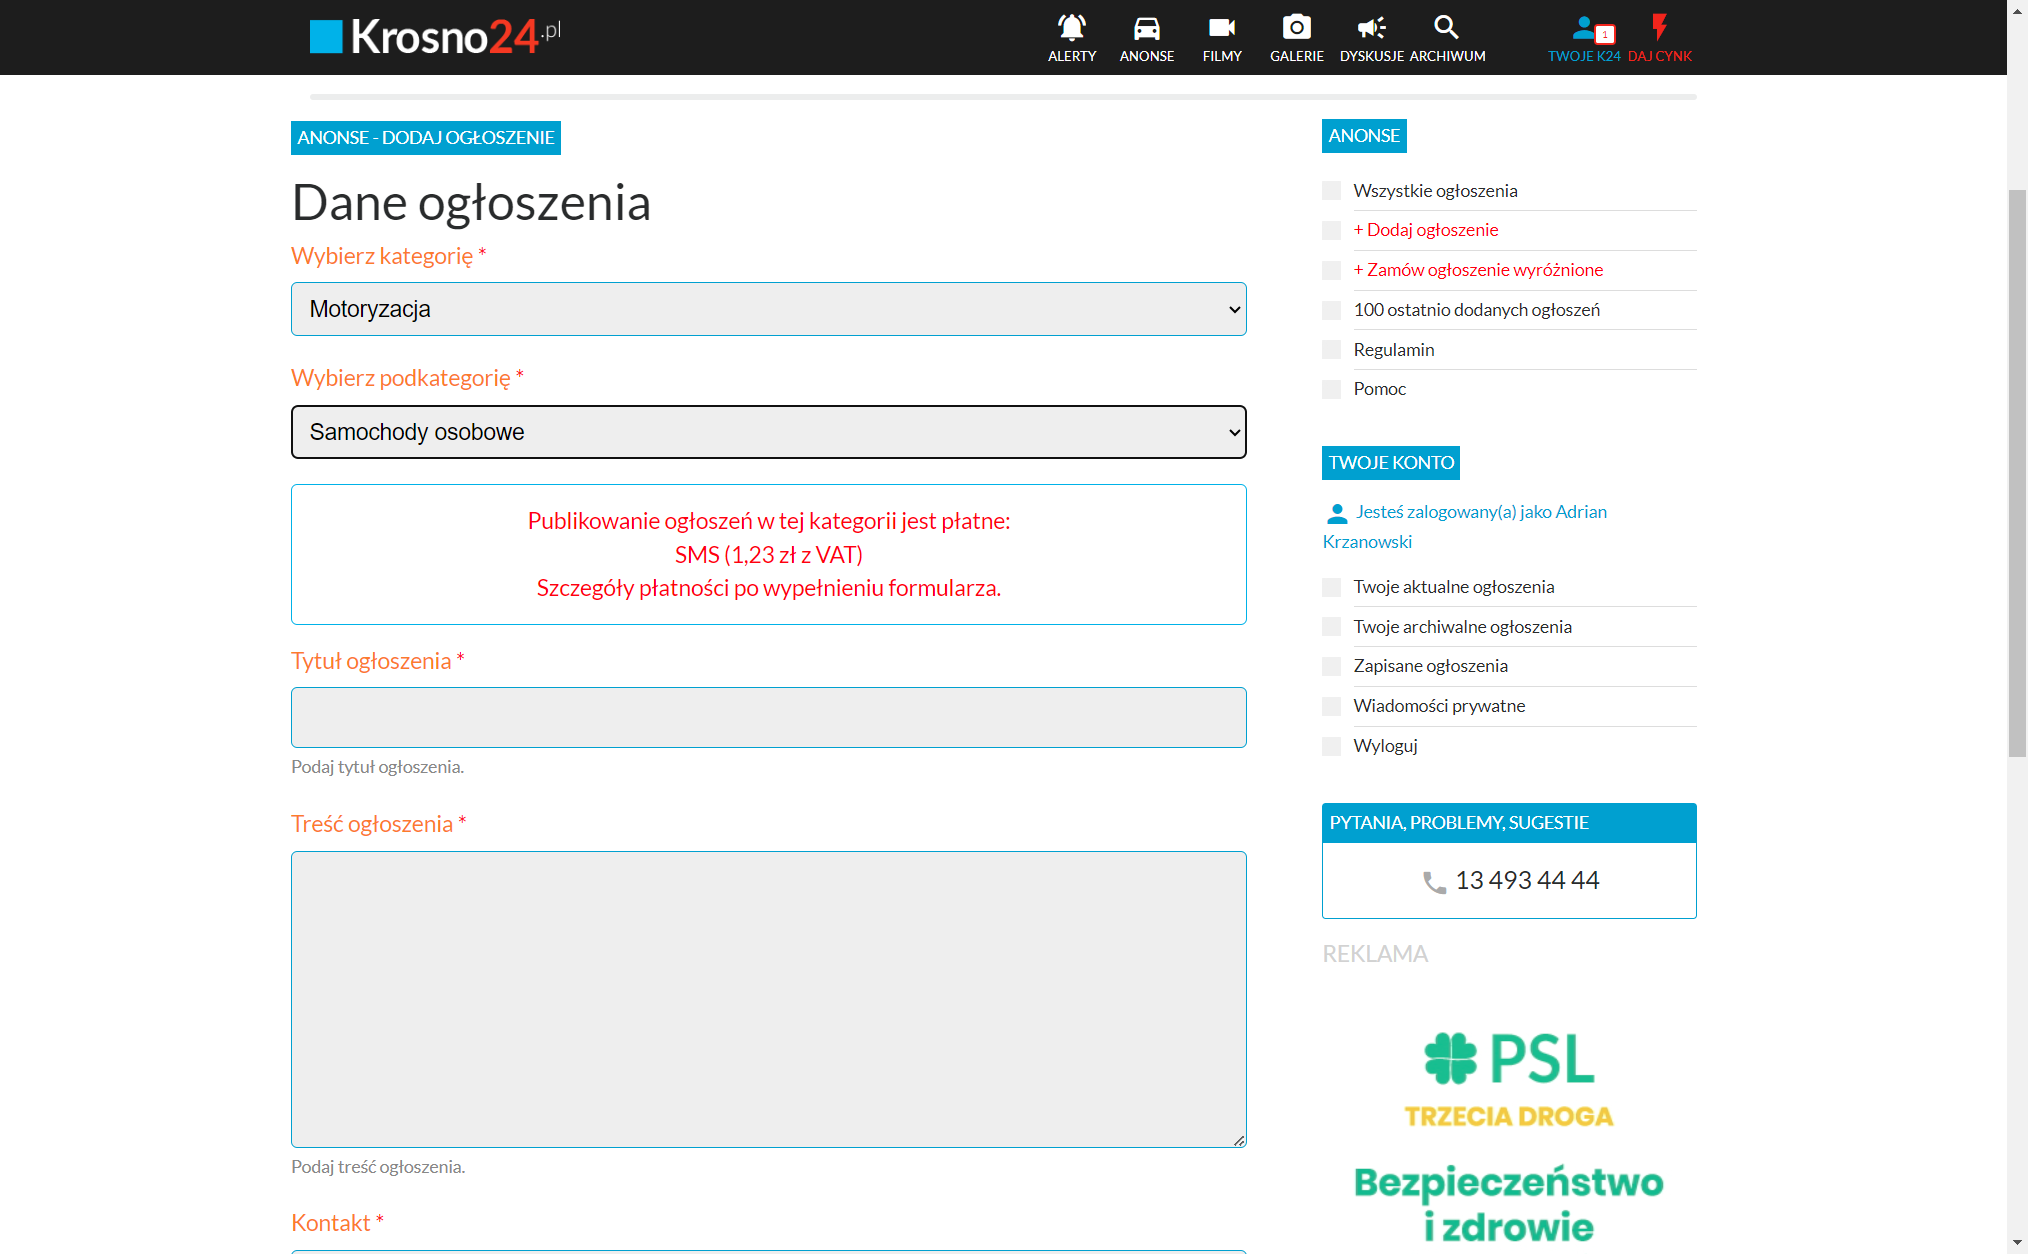The height and width of the screenshot is (1254, 2028).
Task: Click the user icon beside logged-in name
Action: tap(1337, 514)
